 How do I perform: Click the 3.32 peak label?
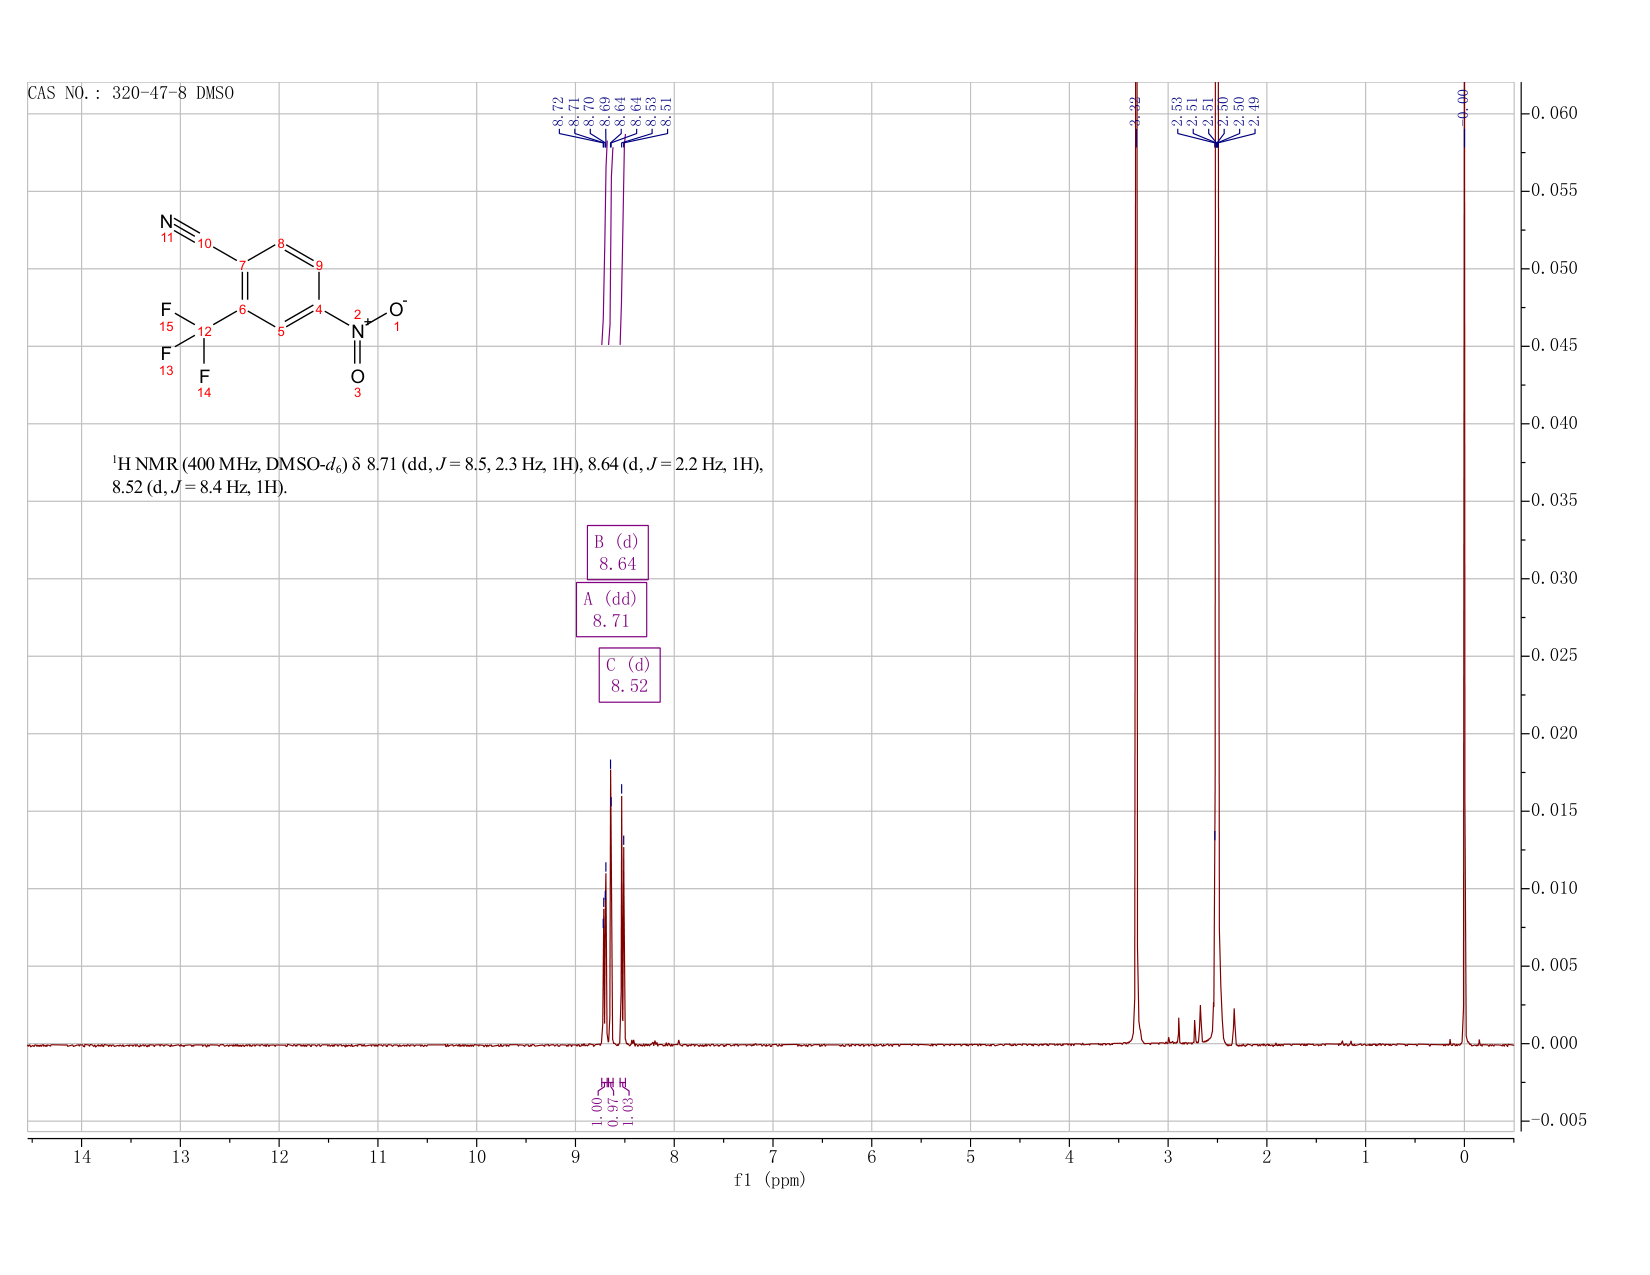(x=1136, y=110)
